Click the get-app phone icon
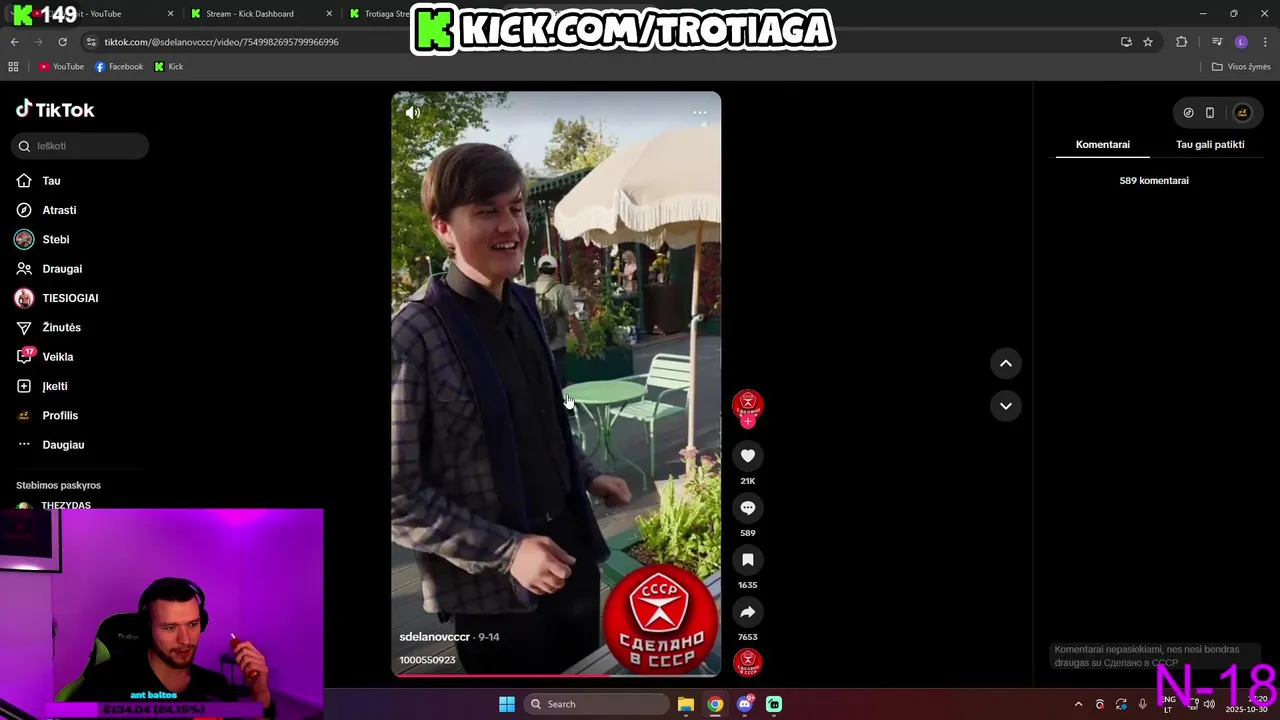The height and width of the screenshot is (720, 1280). pos(1209,113)
